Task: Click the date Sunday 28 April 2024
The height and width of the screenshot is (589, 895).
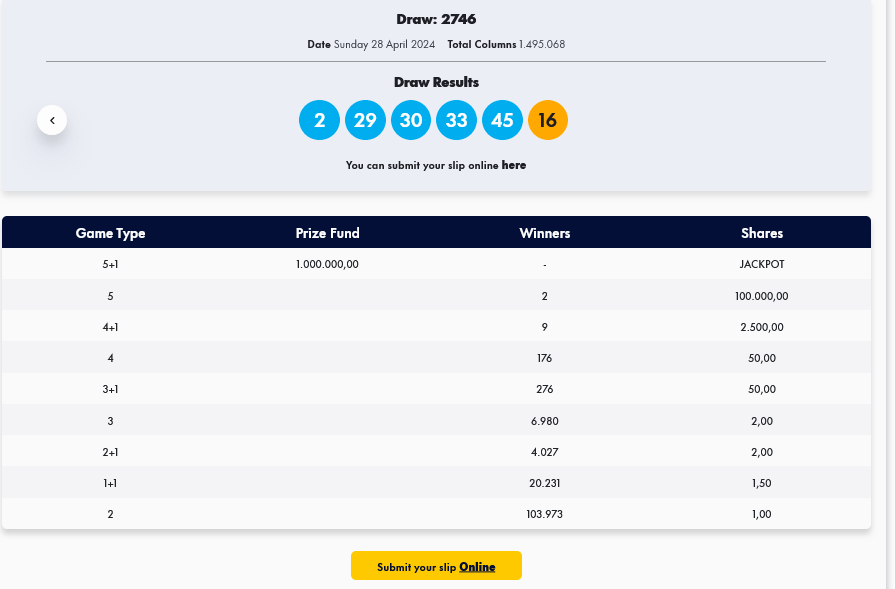Action: (386, 44)
